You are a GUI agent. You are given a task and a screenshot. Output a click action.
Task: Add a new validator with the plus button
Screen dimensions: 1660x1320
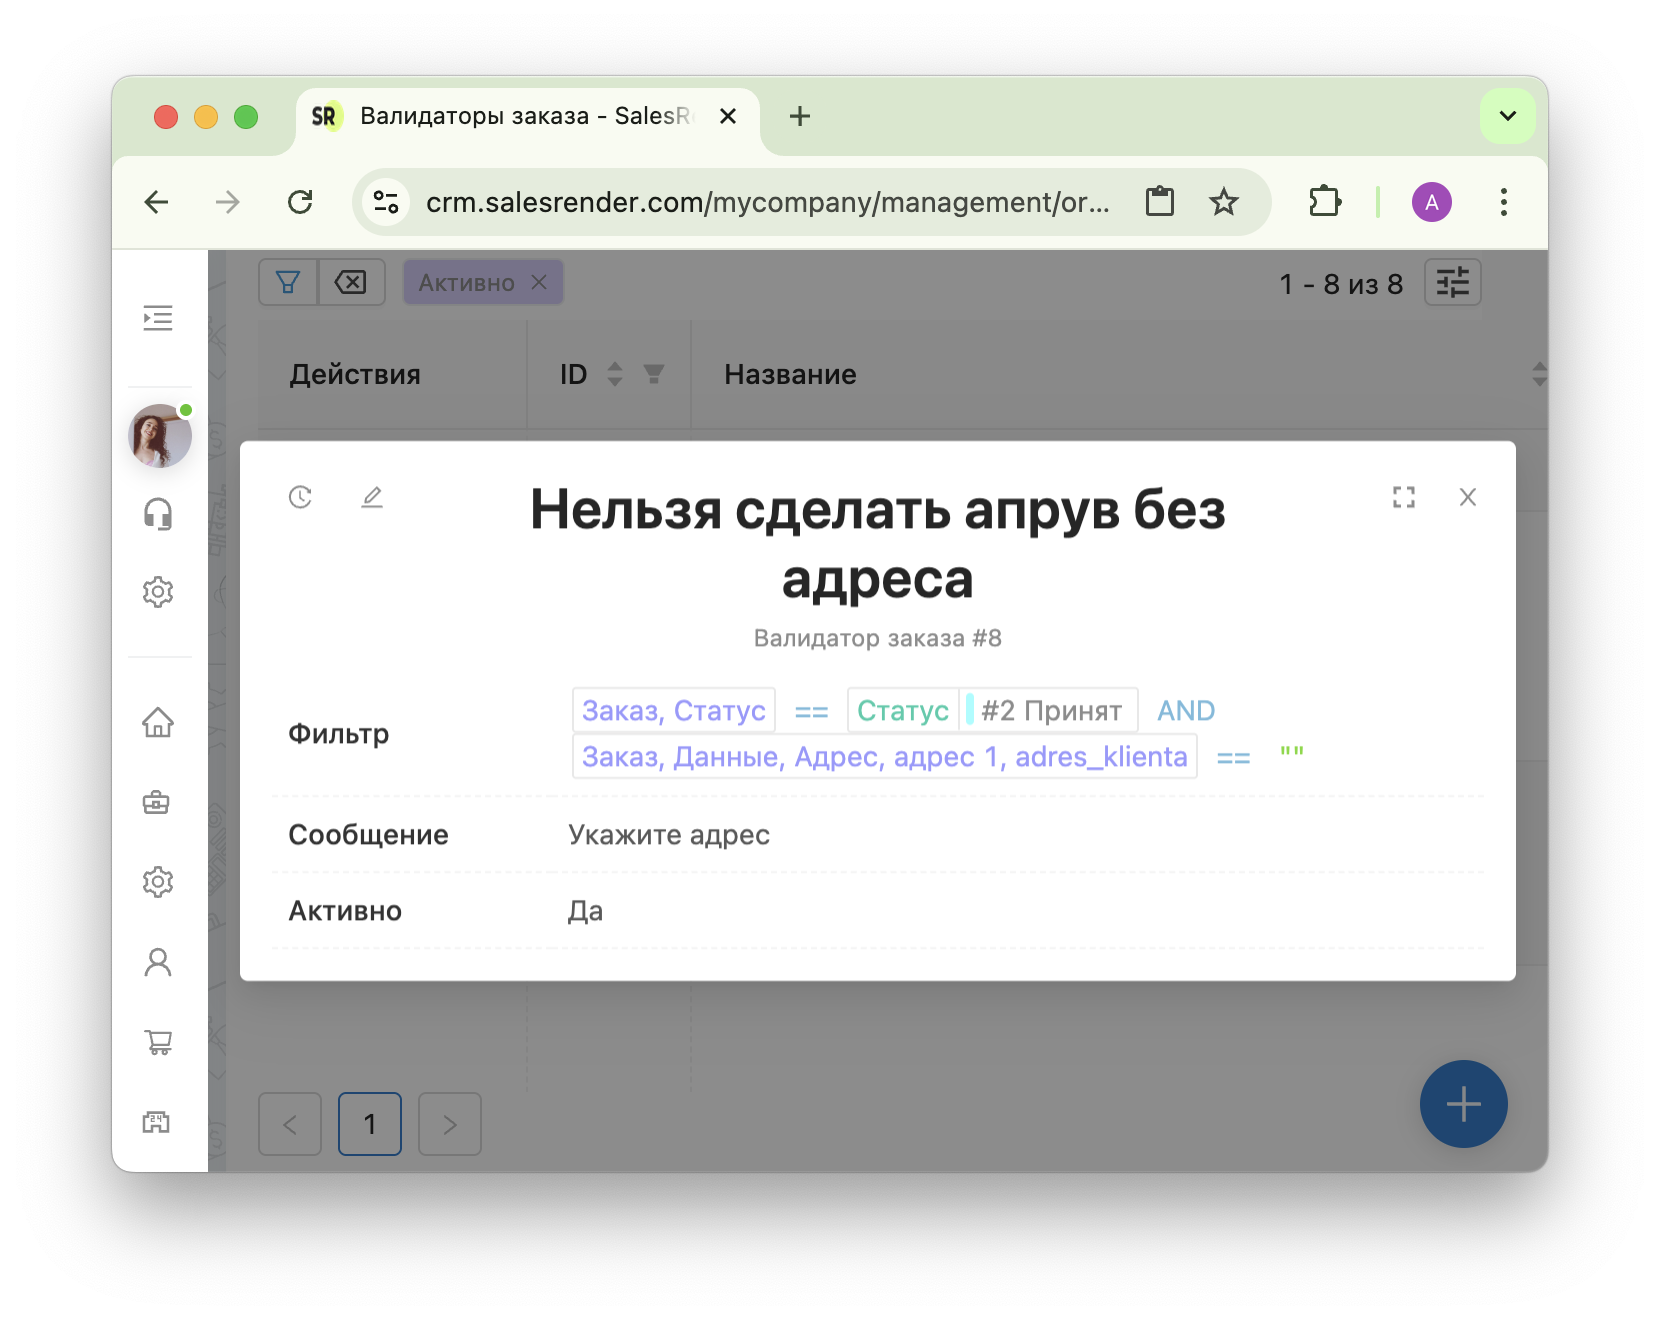1464,1104
